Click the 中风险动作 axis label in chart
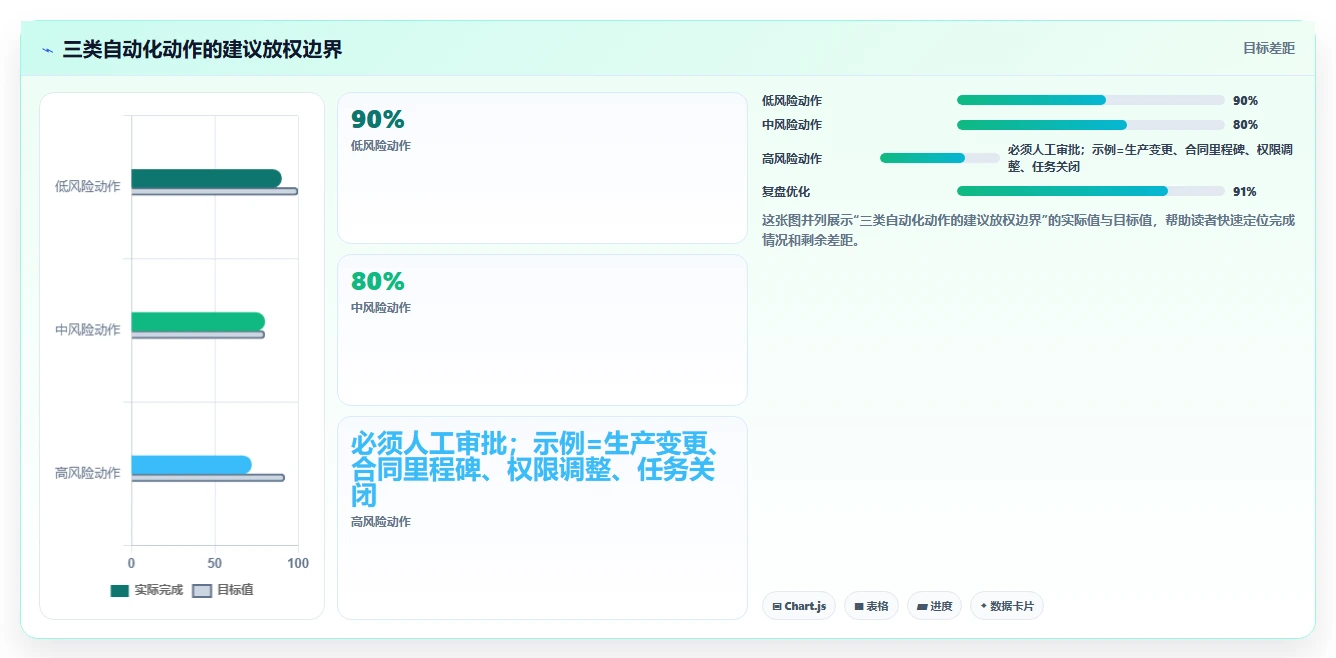Image resolution: width=1336 pixels, height=658 pixels. [x=88, y=330]
